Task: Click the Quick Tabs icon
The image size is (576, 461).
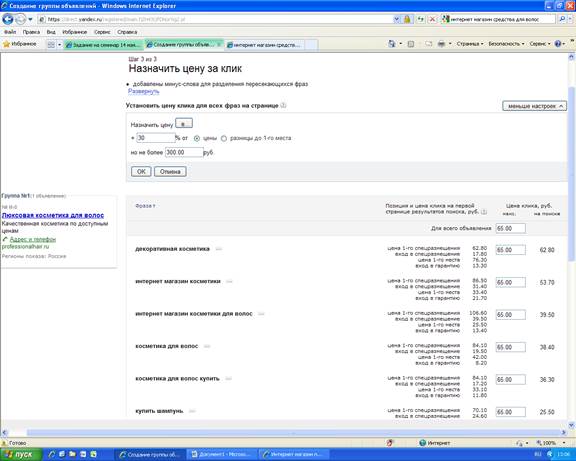Action: pyautogui.click(x=51, y=44)
